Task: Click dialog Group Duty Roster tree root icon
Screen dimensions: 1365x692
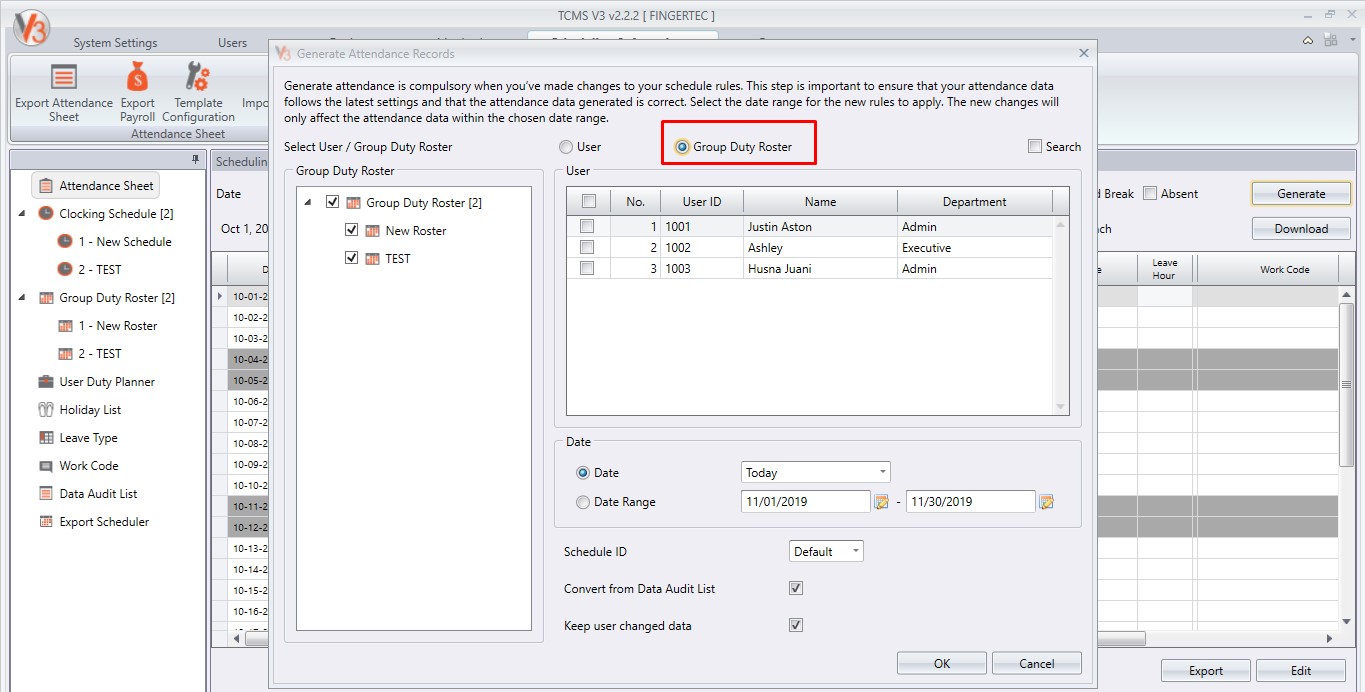Action: (353, 203)
